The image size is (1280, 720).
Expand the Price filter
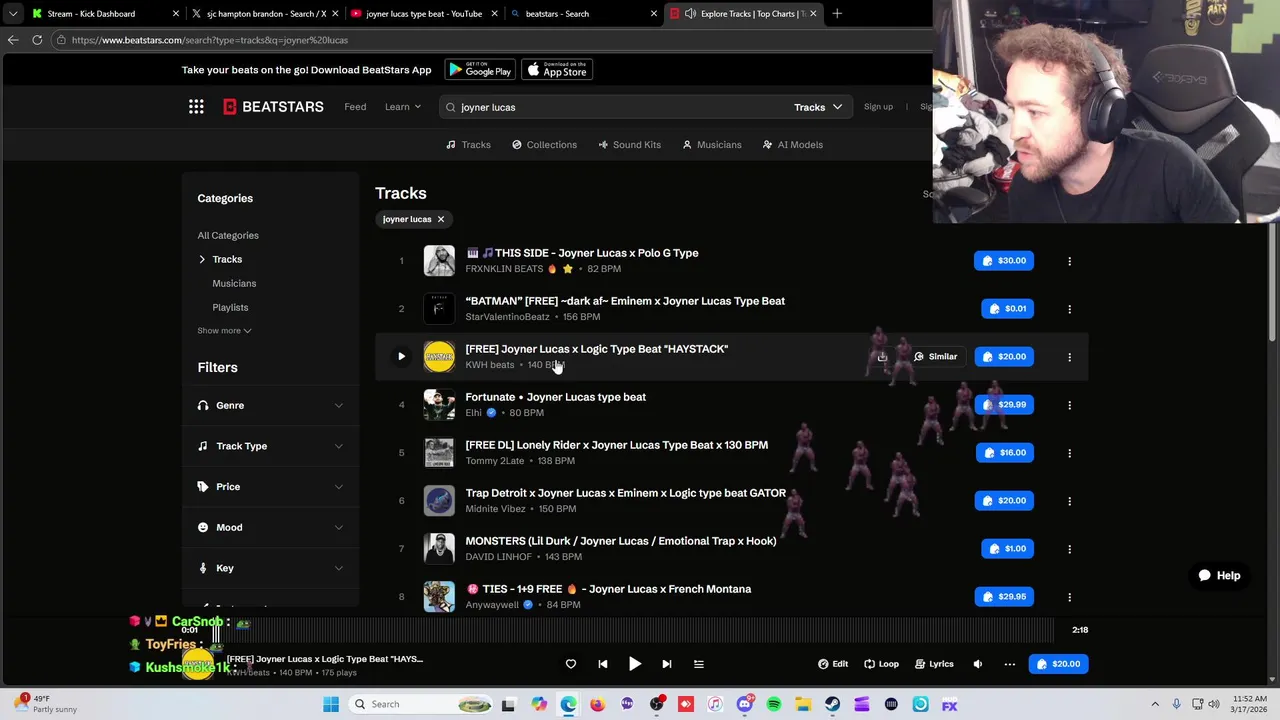coord(270,487)
